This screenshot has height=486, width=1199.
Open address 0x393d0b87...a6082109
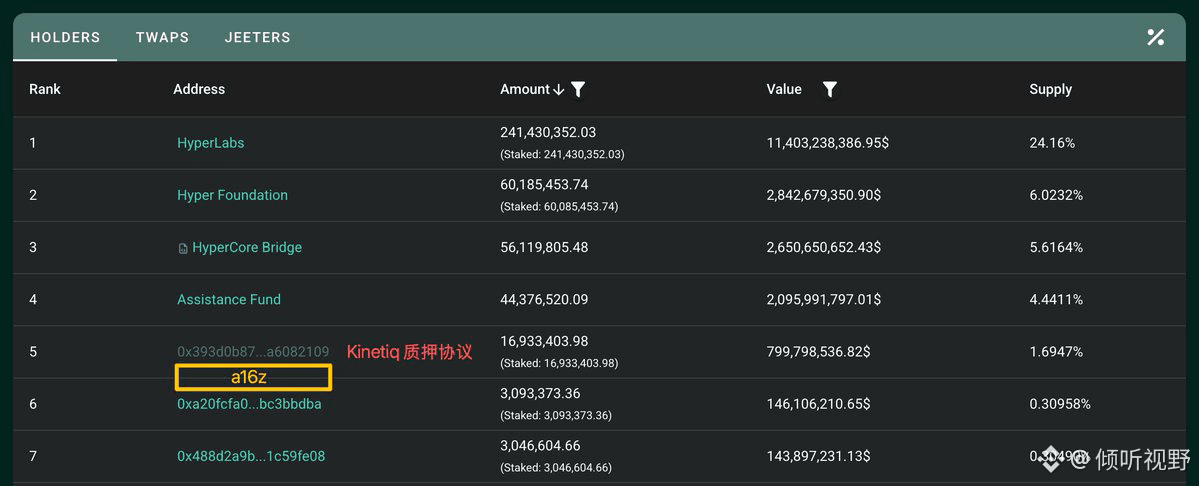click(x=253, y=352)
